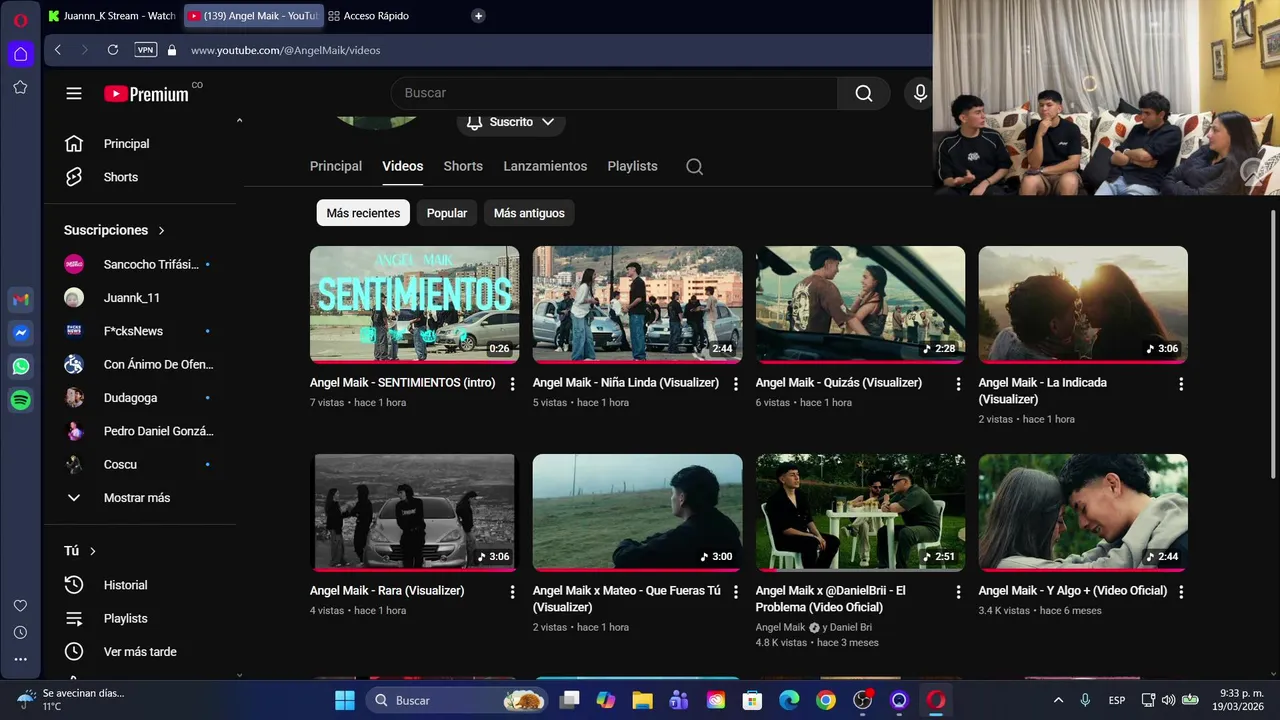
Task: Open the YouTube guide hamburger menu
Action: 74,93
